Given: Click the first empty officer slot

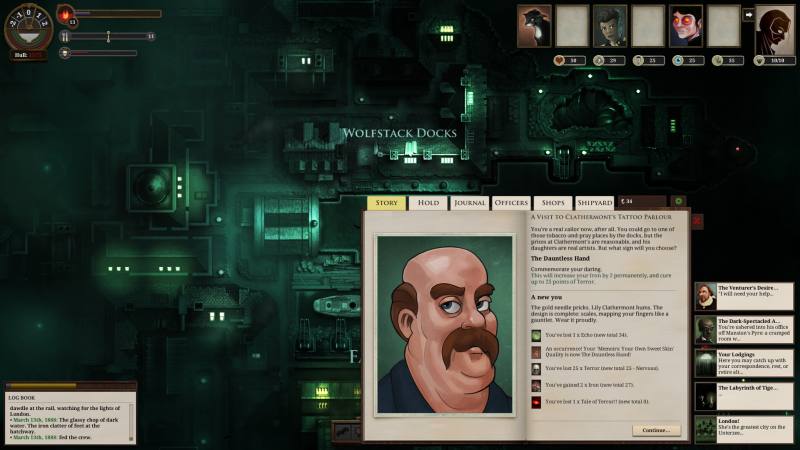Looking at the screenshot, I should coord(572,27).
